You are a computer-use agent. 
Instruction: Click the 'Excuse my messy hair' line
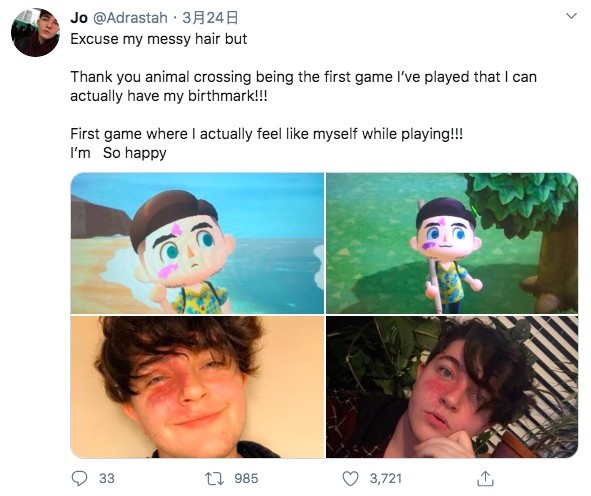coord(159,39)
